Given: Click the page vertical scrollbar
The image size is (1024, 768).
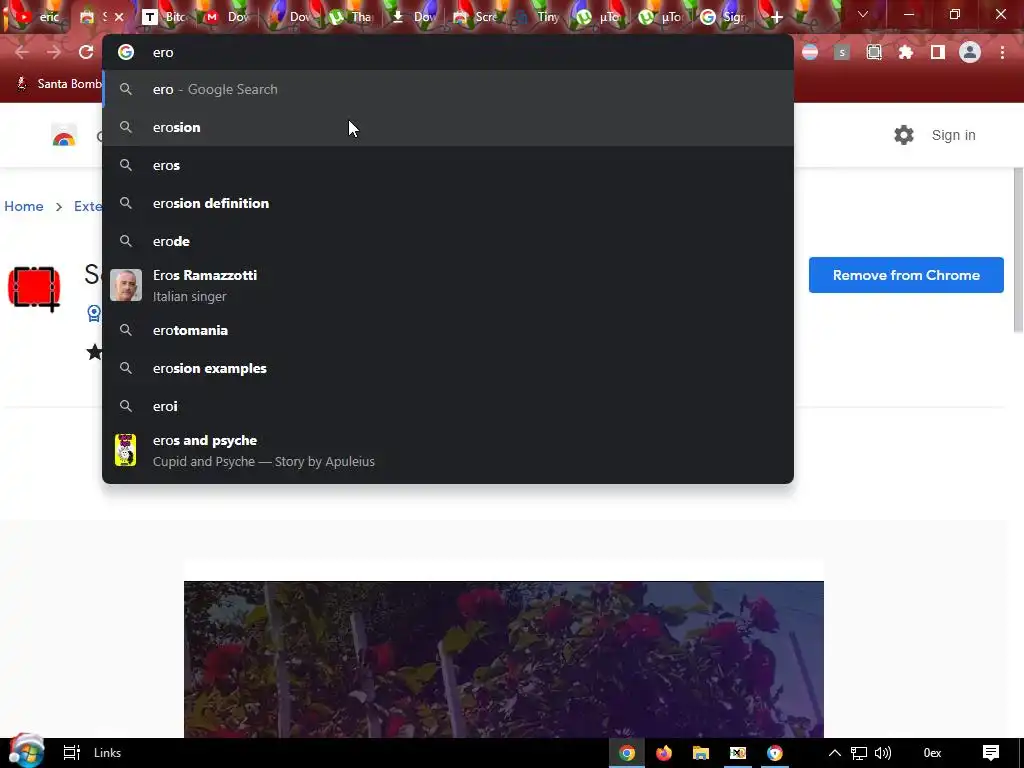Looking at the screenshot, I should point(1018,250).
